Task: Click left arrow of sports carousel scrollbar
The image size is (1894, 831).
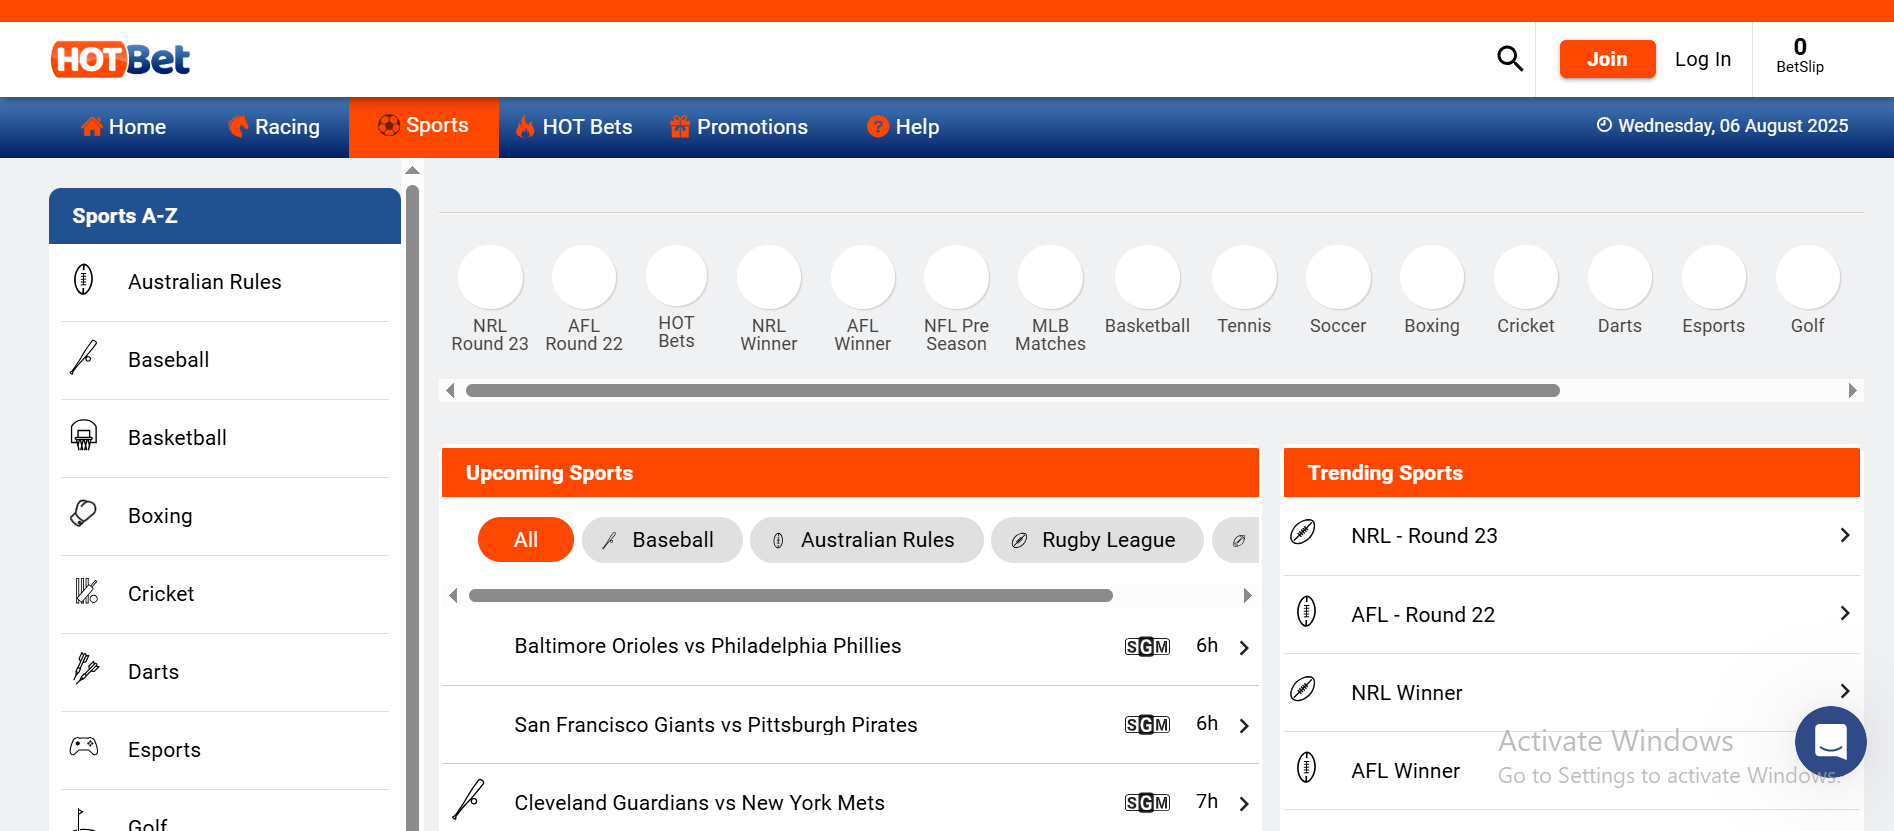Action: (451, 391)
